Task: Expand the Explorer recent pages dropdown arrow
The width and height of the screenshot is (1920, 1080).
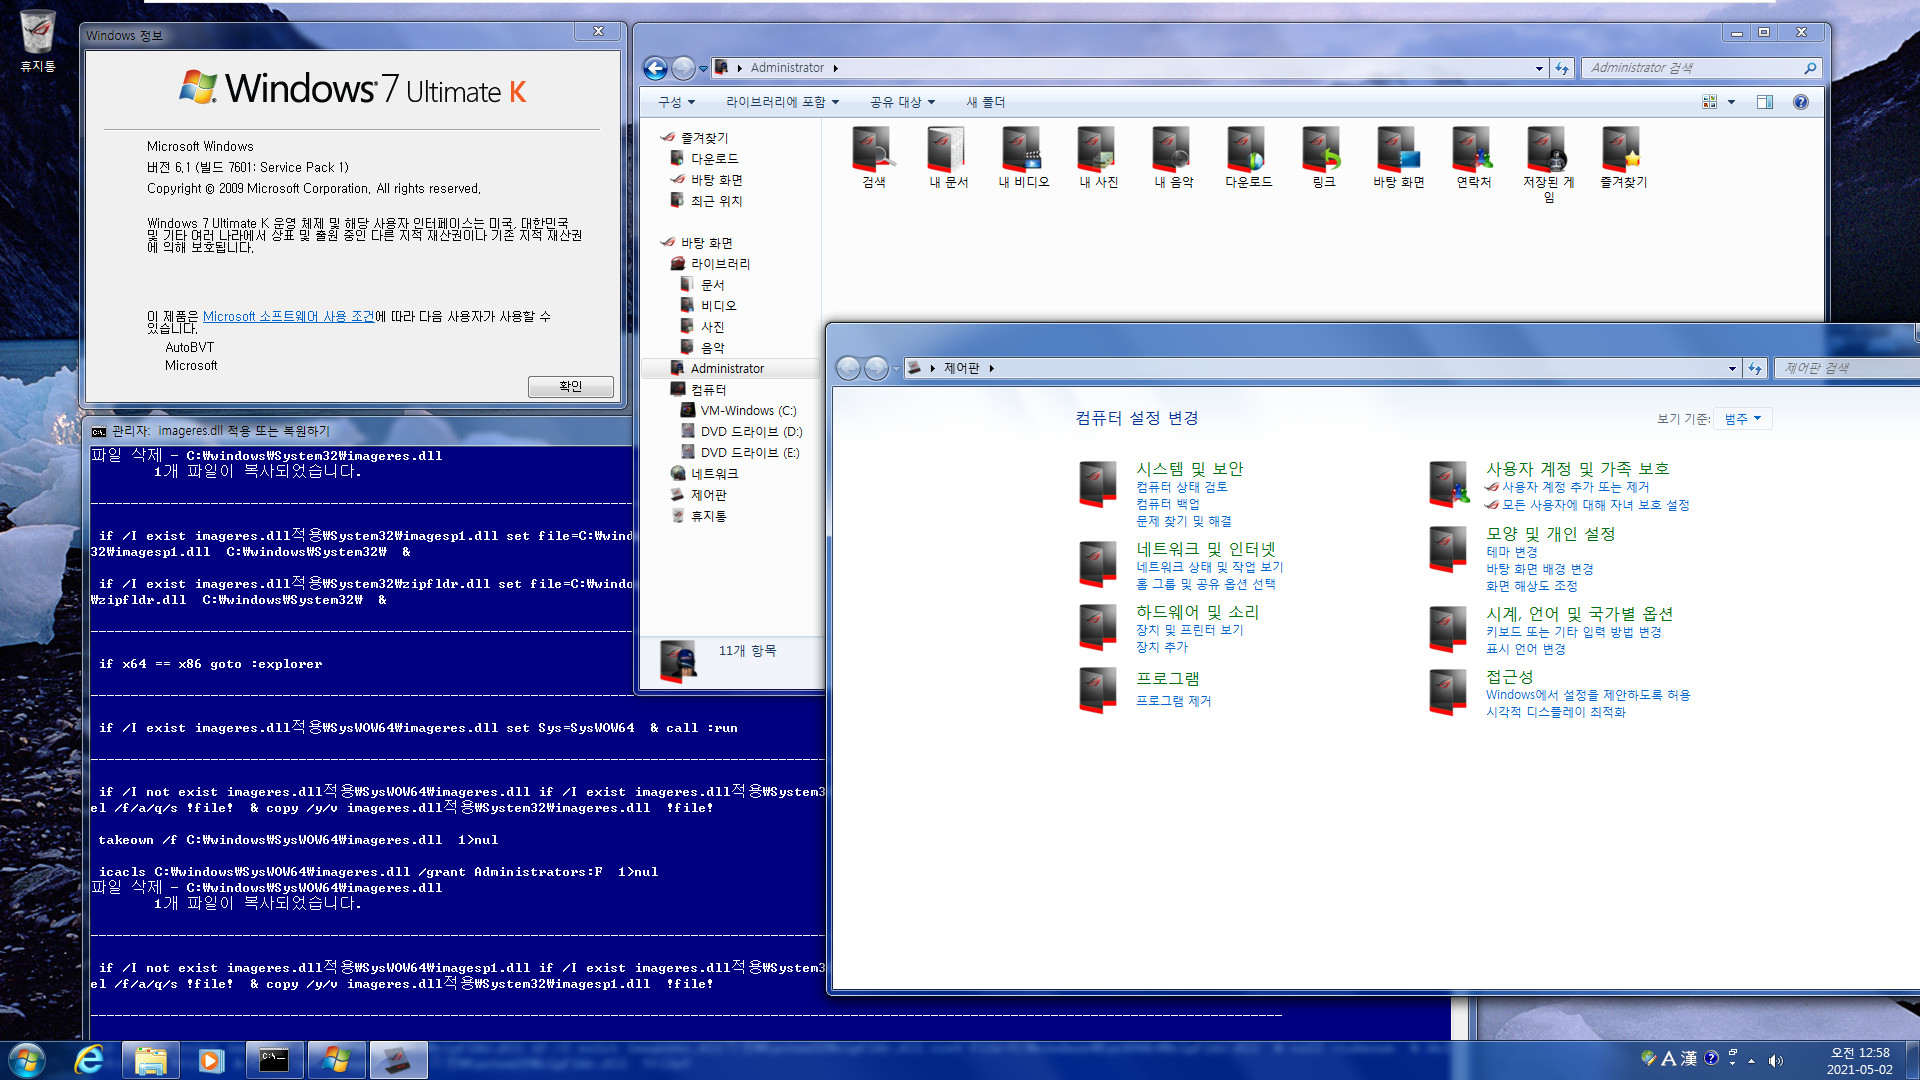Action: [x=703, y=68]
